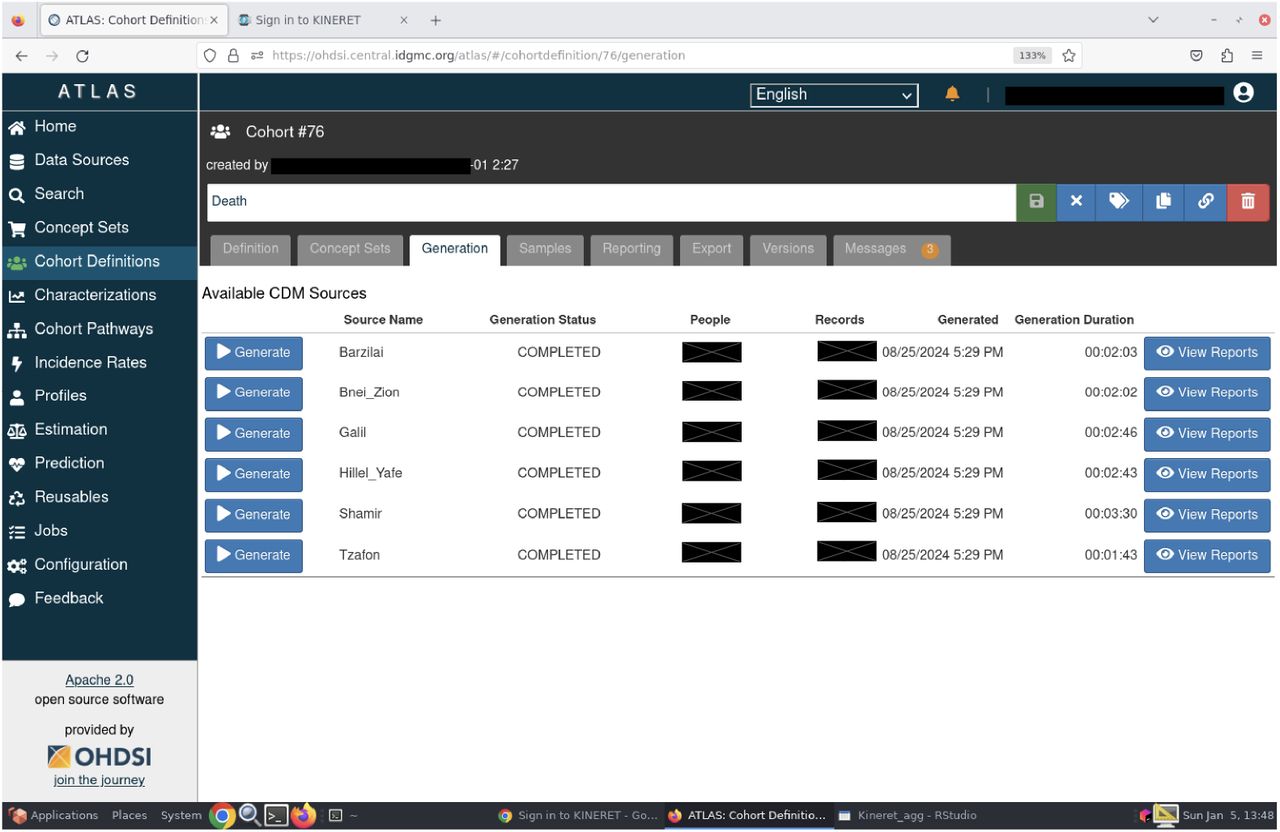Image resolution: width=1280 pixels, height=832 pixels.
Task: Switch to Kineret_agg RStudio window in taskbar
Action: [907, 816]
